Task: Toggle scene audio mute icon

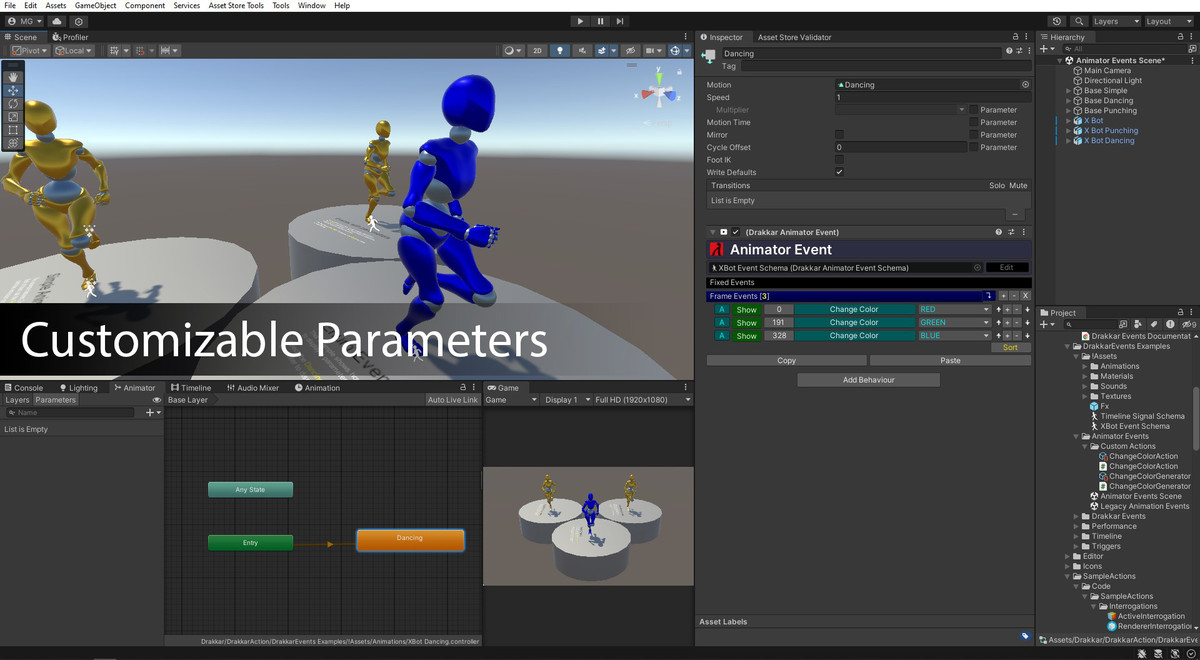Action: [581, 50]
